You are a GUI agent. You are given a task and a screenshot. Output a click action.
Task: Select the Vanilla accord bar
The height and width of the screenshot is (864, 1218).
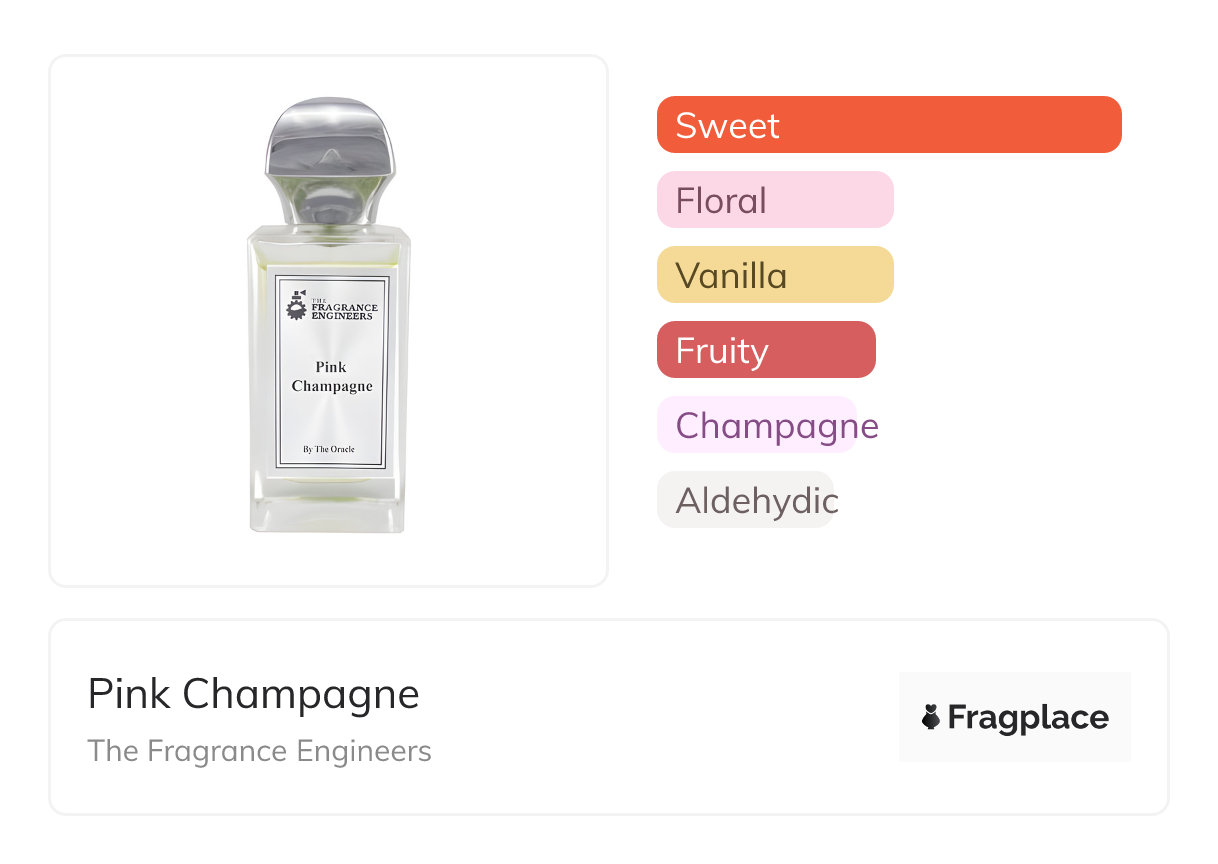[x=774, y=275]
